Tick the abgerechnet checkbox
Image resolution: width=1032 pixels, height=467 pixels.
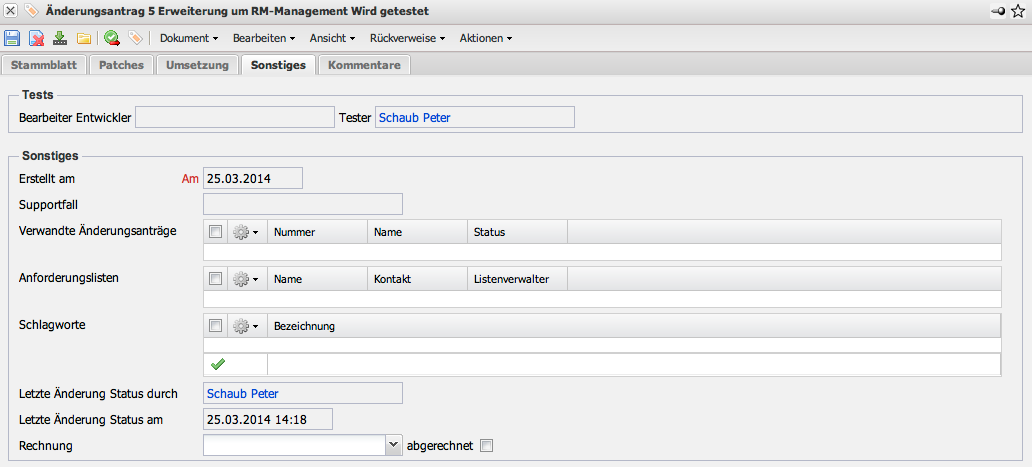(x=487, y=446)
